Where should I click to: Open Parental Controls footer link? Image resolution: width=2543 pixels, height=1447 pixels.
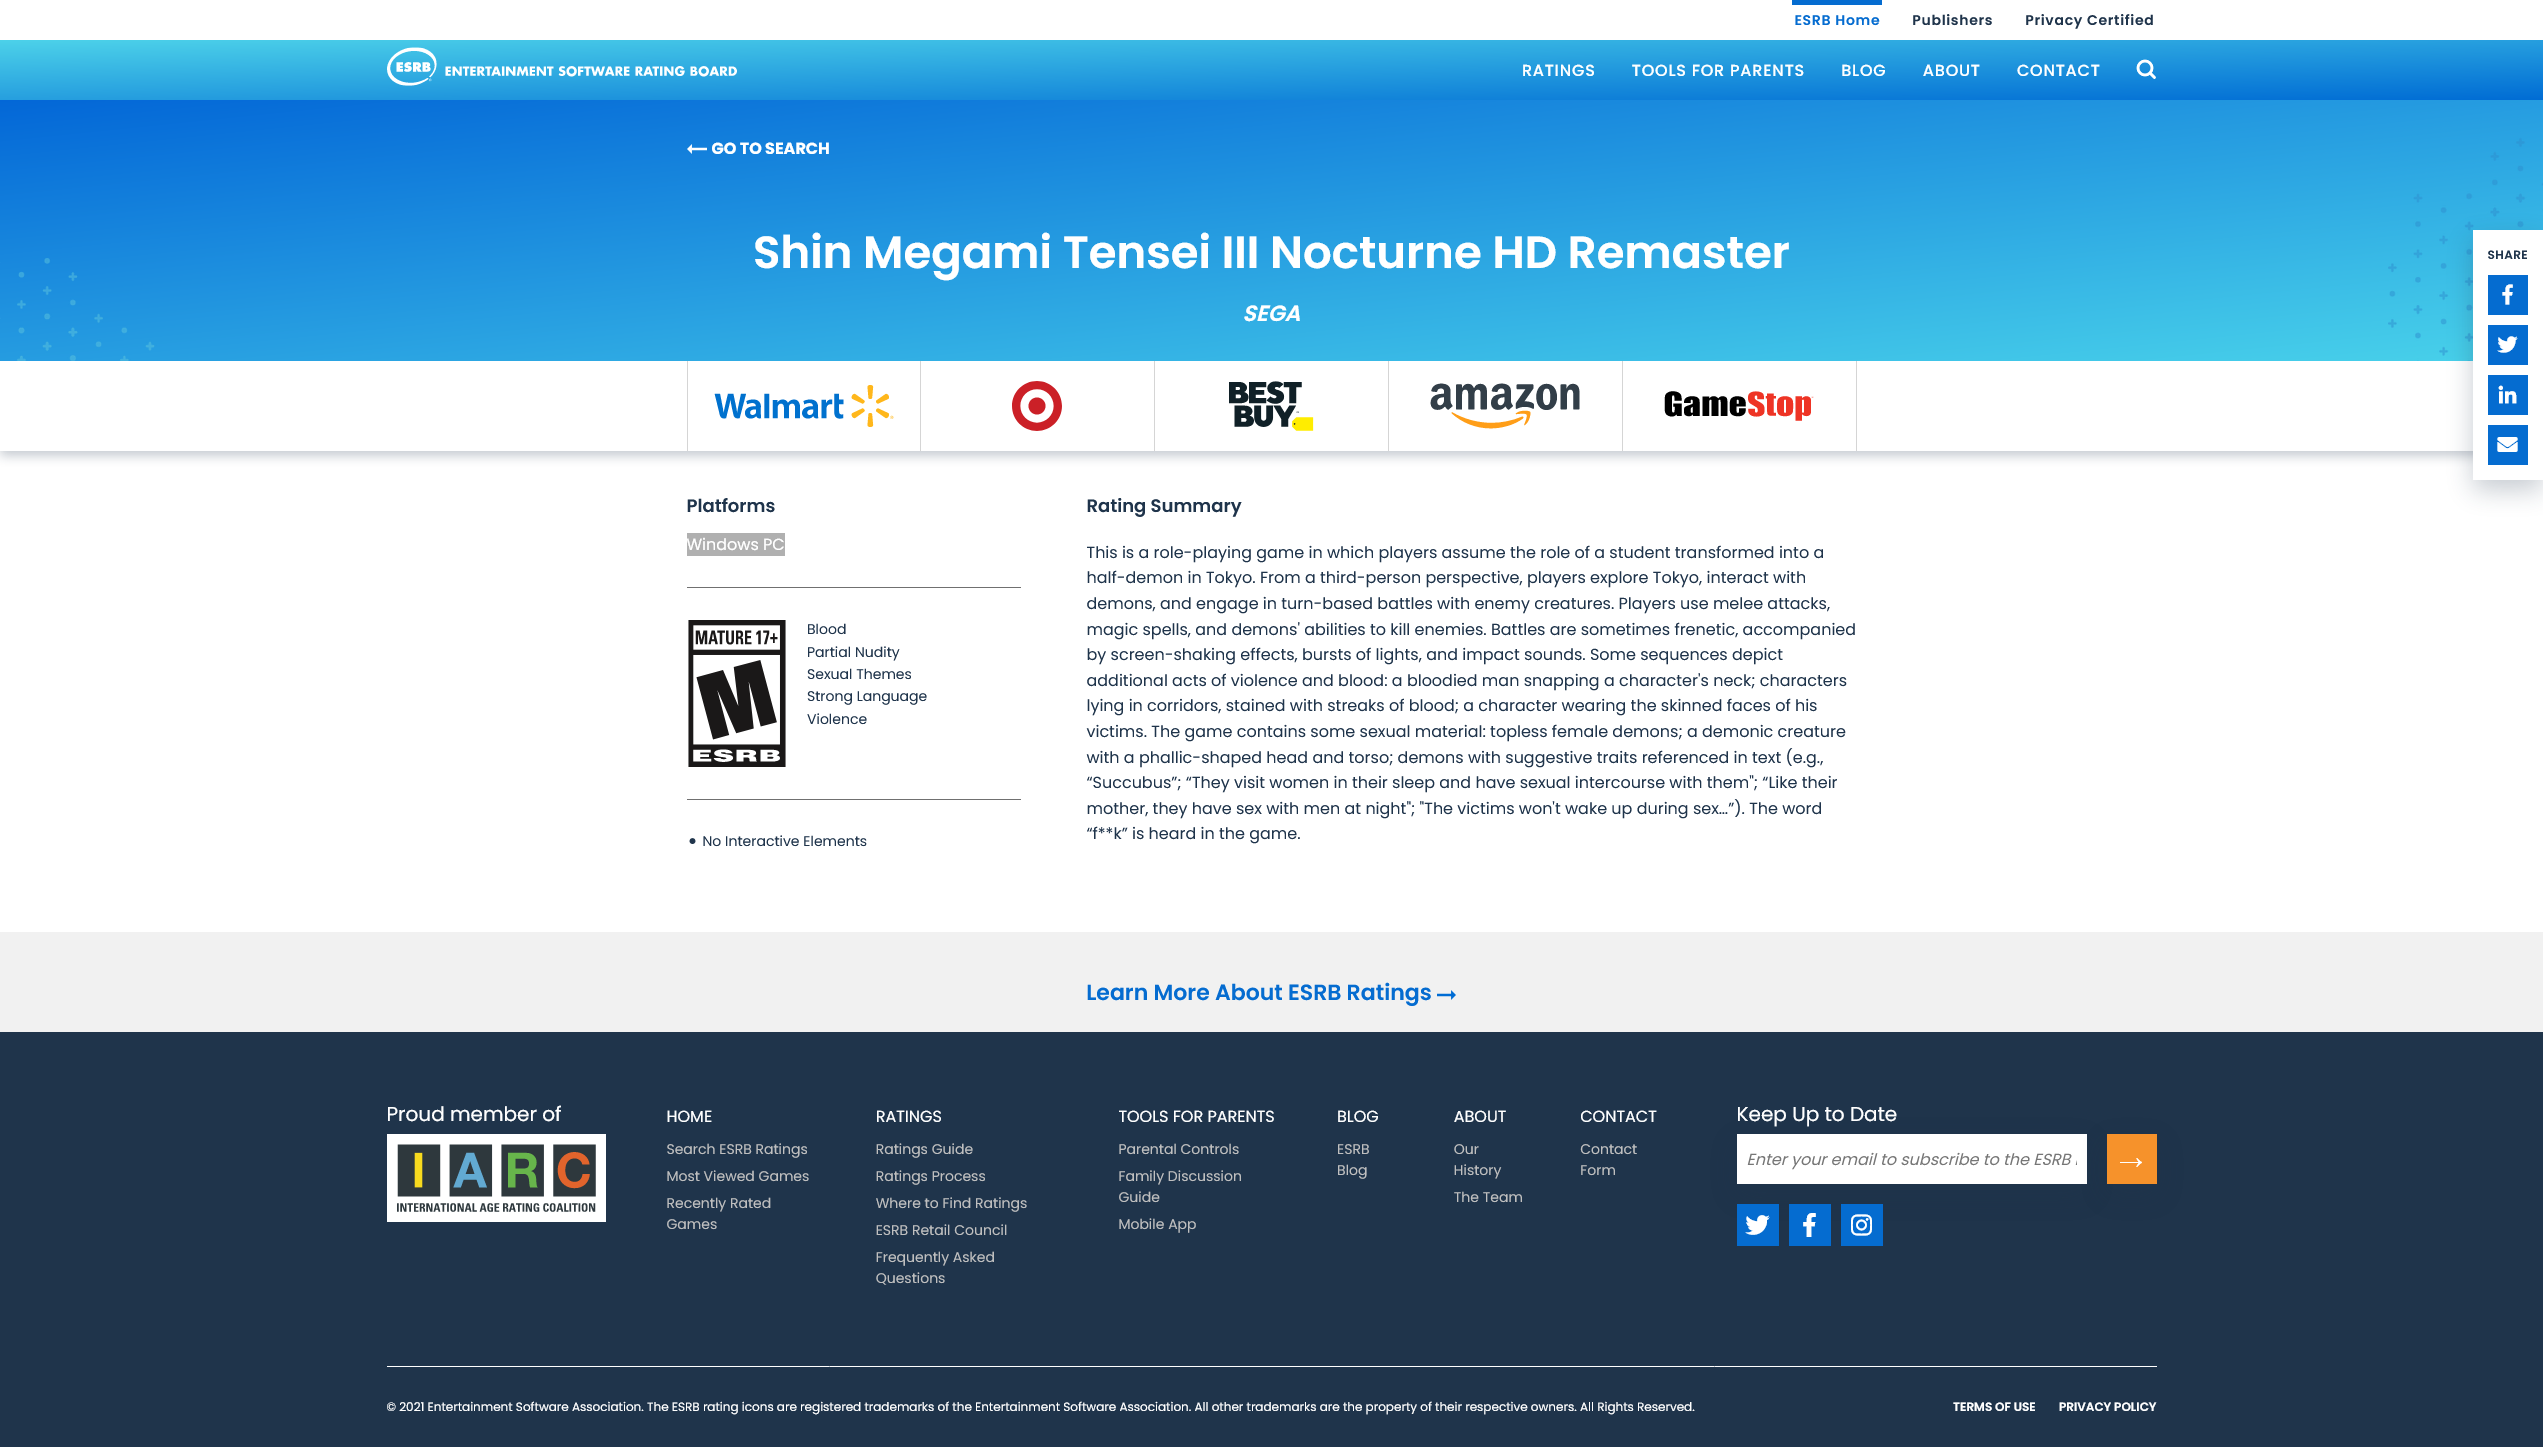tap(1178, 1149)
